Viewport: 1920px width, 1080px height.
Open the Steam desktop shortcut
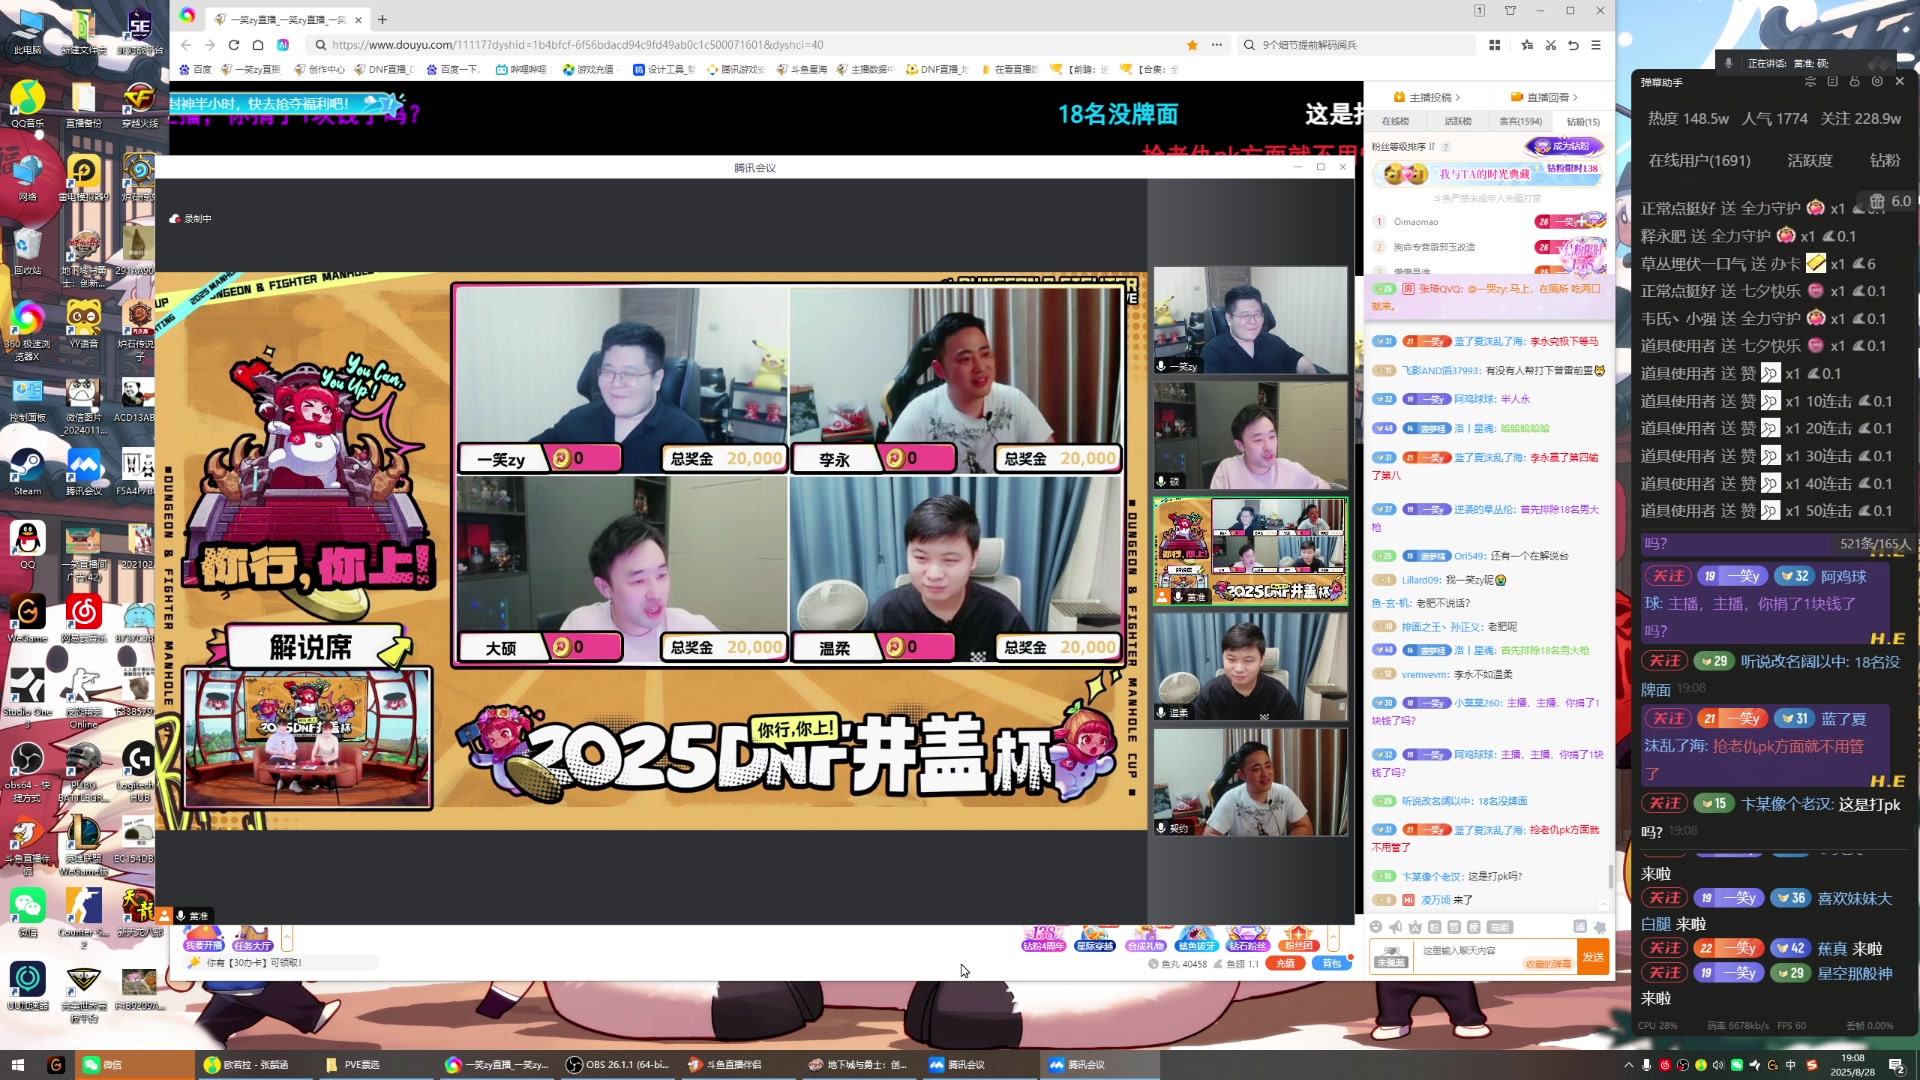27,471
